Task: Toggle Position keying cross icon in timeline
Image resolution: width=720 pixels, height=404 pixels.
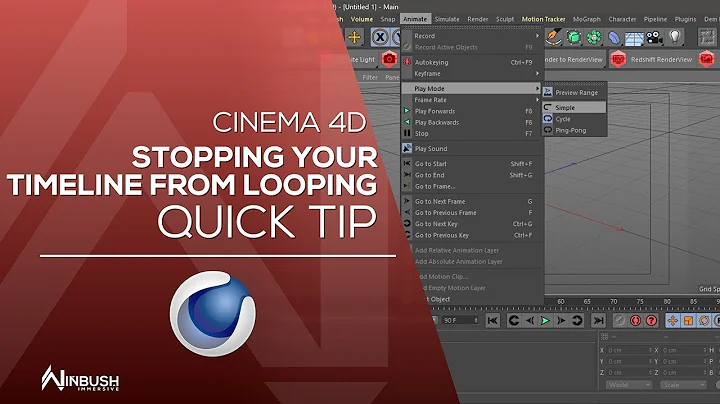Action: 673,320
